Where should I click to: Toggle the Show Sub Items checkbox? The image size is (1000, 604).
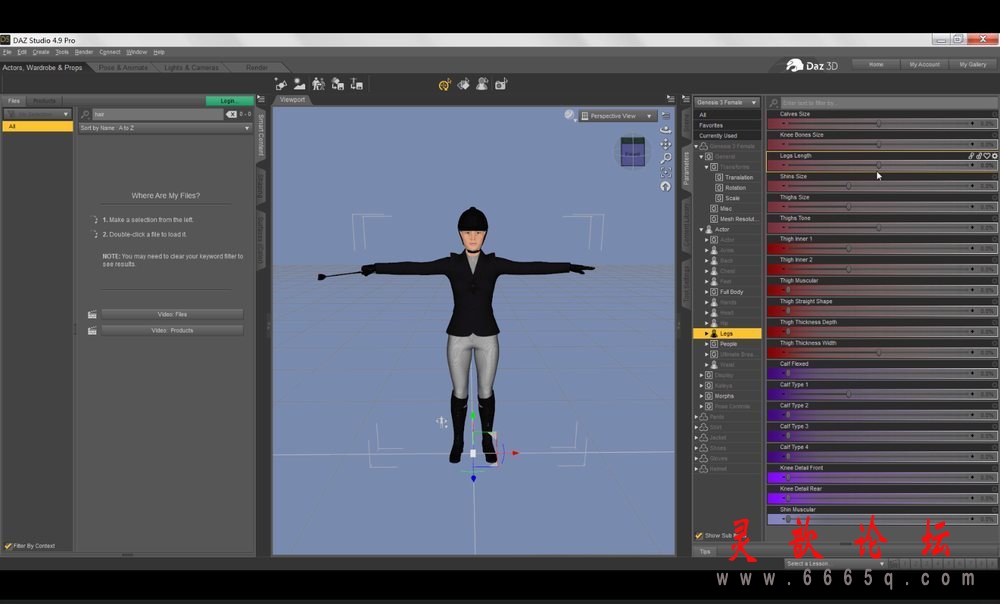click(x=699, y=536)
